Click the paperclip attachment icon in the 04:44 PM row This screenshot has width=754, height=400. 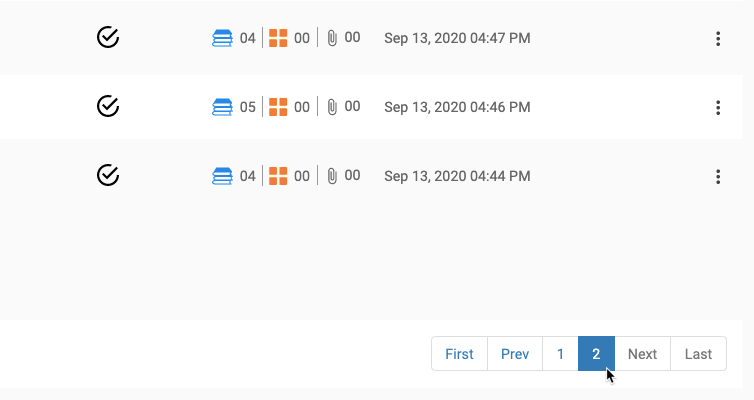[332, 176]
